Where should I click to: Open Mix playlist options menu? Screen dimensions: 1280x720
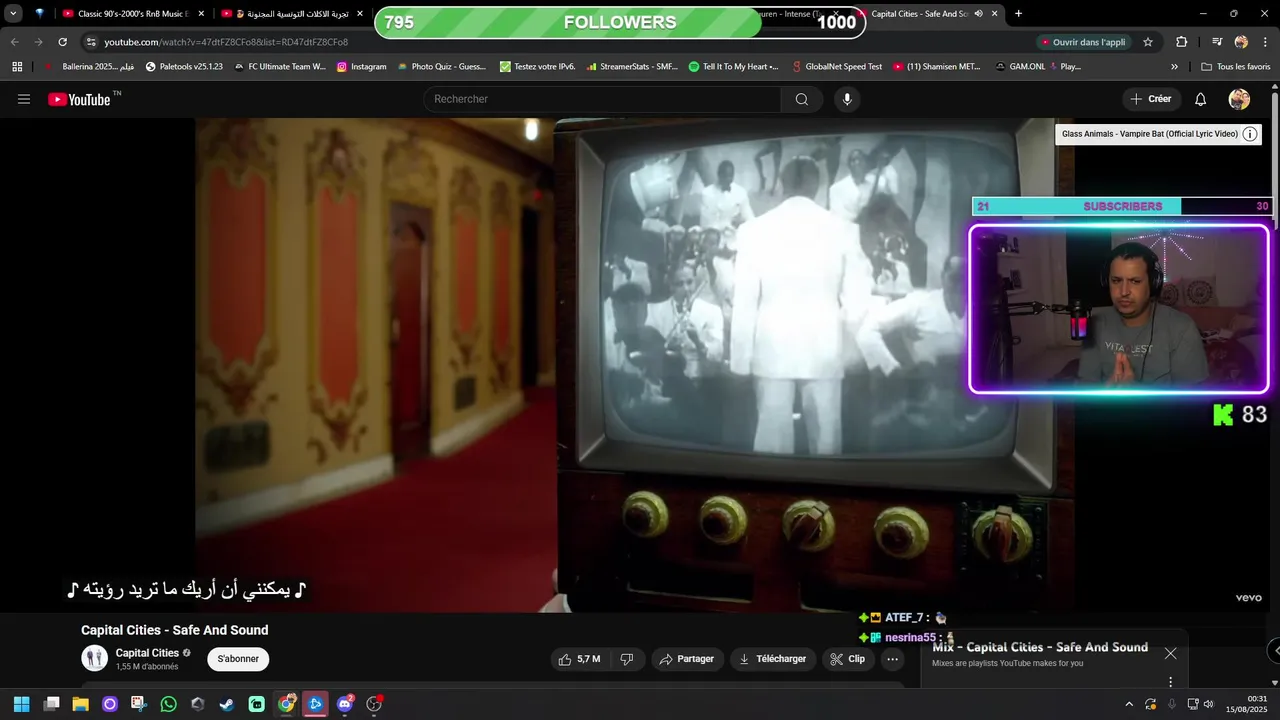click(1170, 682)
